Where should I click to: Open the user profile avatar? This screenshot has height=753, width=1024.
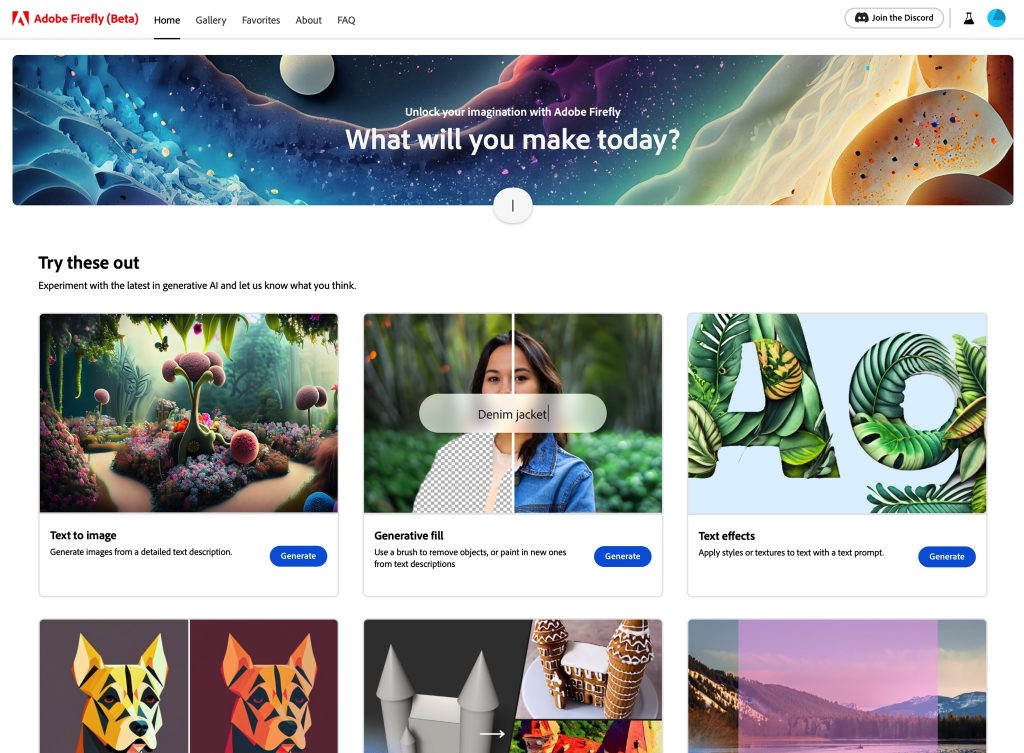coord(996,18)
